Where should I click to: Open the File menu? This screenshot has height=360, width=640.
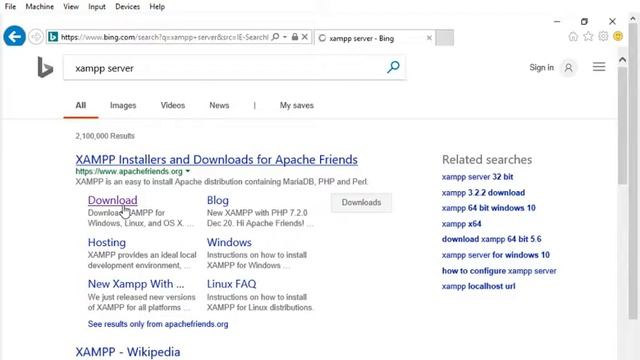[10, 7]
